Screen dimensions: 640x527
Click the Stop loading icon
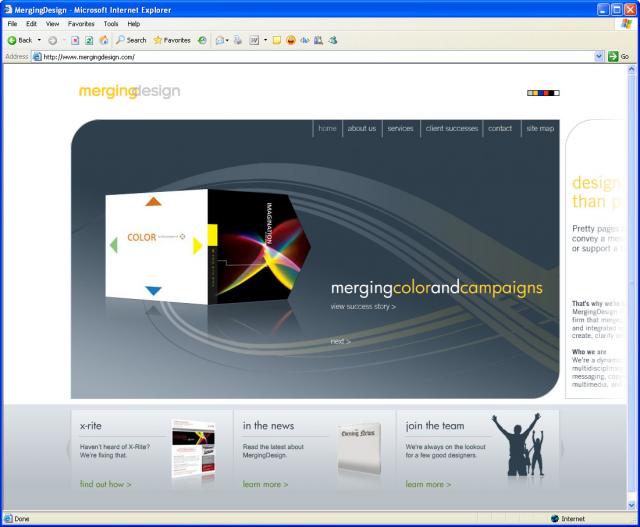(75, 40)
